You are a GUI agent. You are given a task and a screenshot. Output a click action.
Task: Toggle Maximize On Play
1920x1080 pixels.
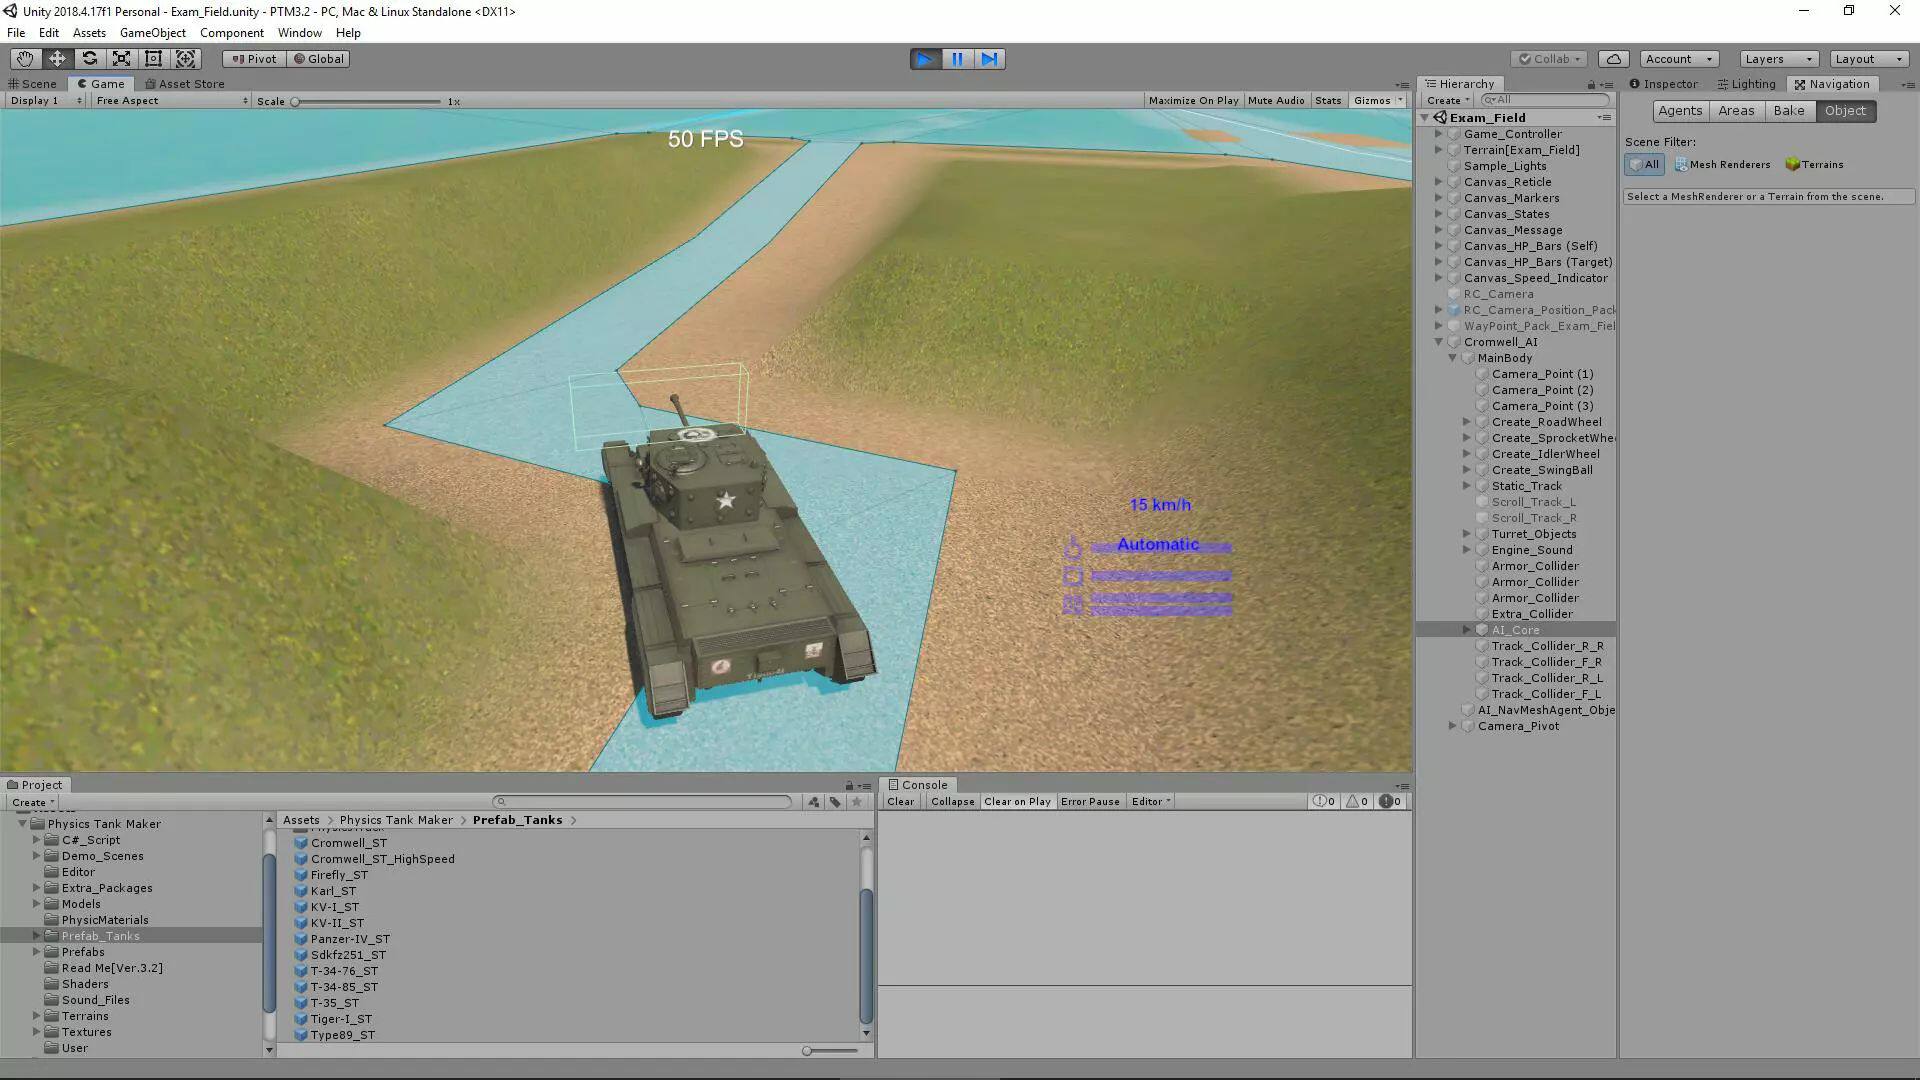click(1193, 101)
